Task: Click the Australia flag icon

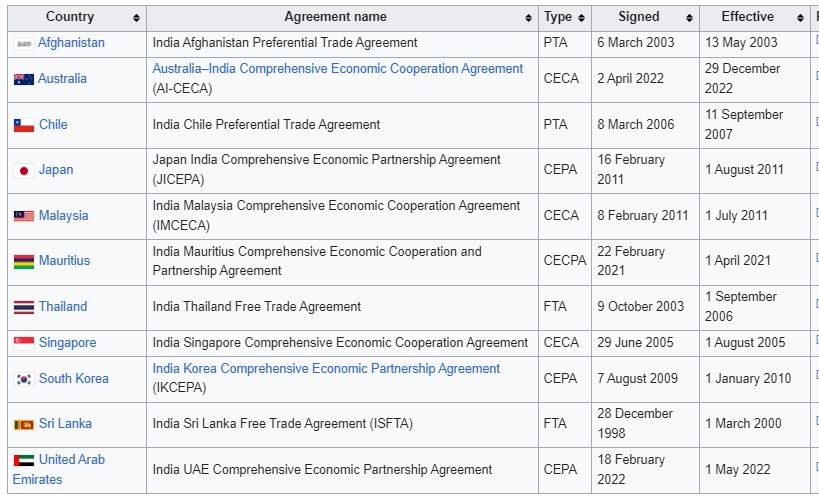Action: coord(23,79)
